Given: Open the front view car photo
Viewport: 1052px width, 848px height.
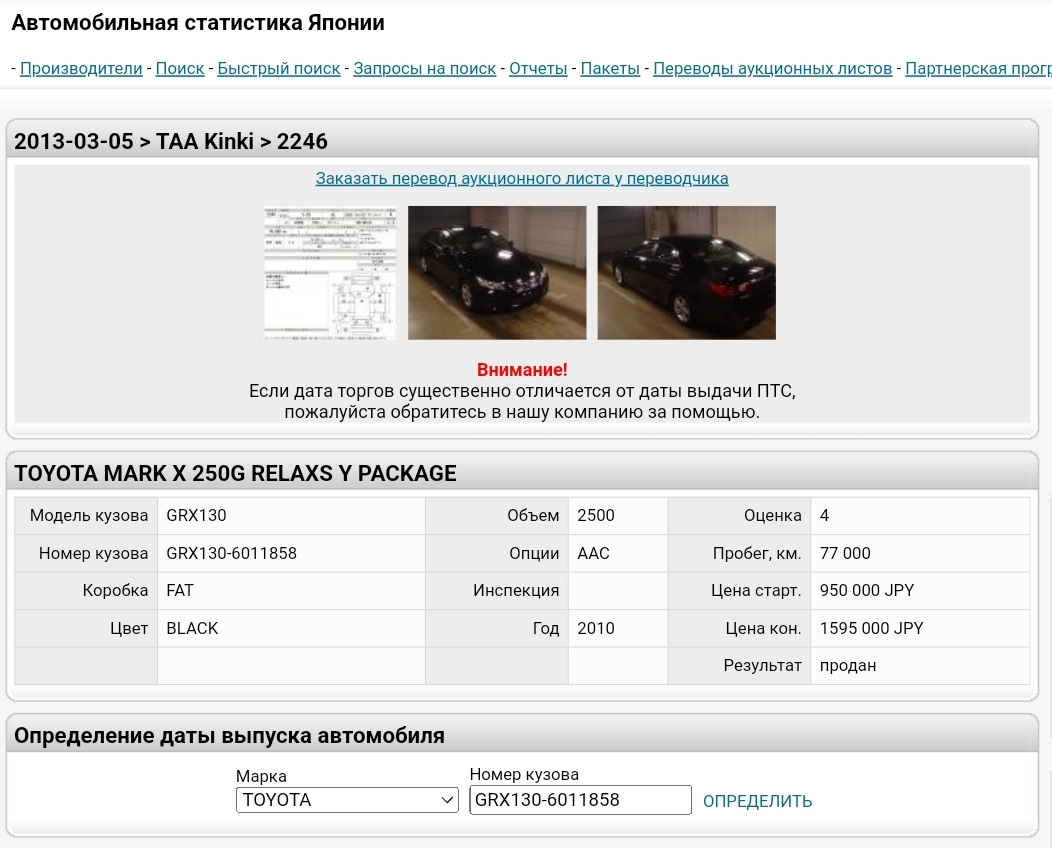Looking at the screenshot, I should point(497,273).
